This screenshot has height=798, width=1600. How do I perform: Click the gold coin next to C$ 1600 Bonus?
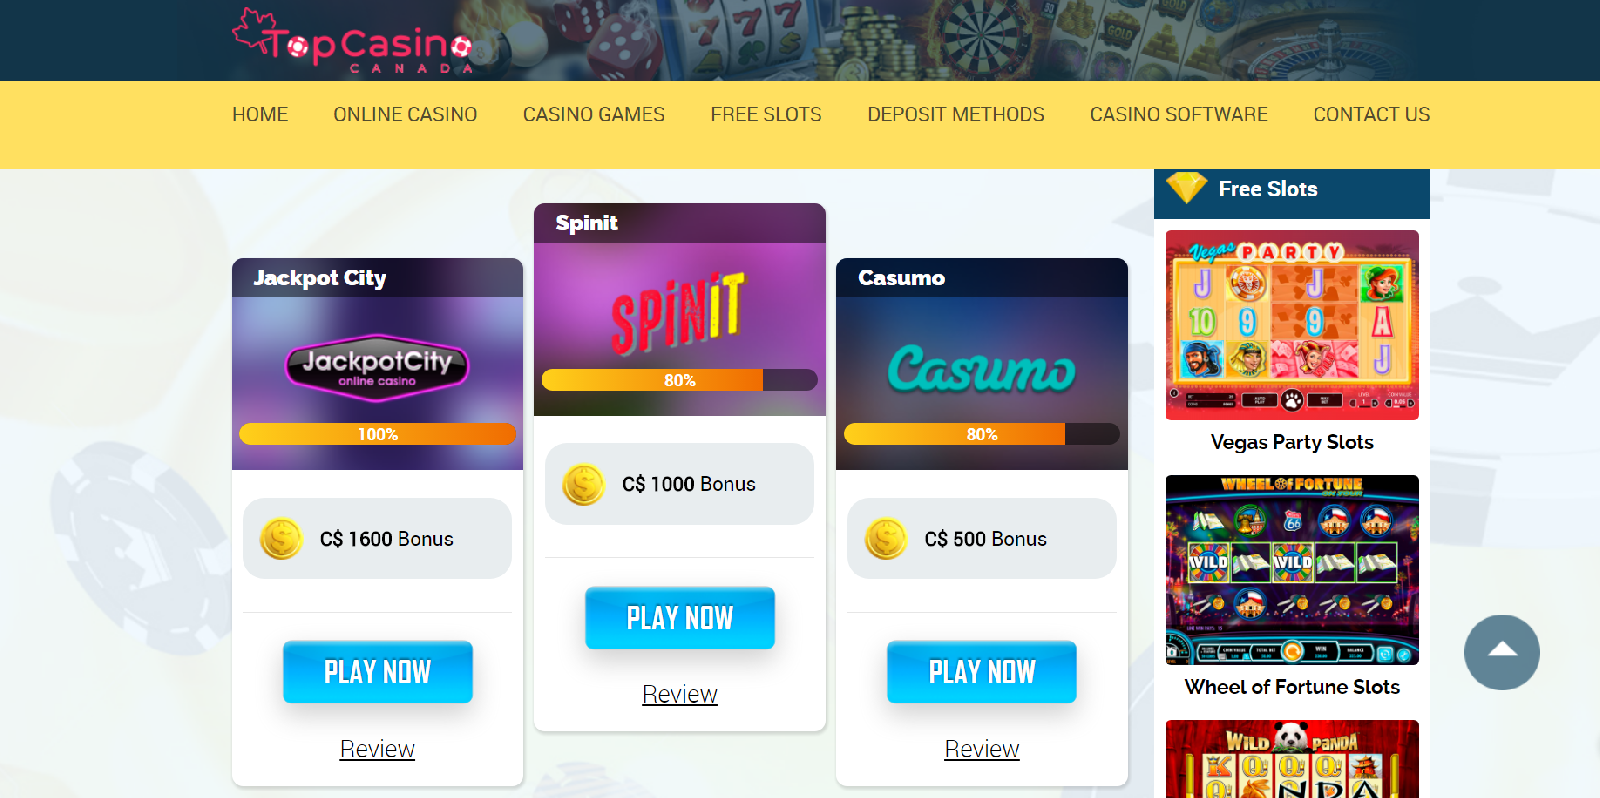tap(282, 539)
